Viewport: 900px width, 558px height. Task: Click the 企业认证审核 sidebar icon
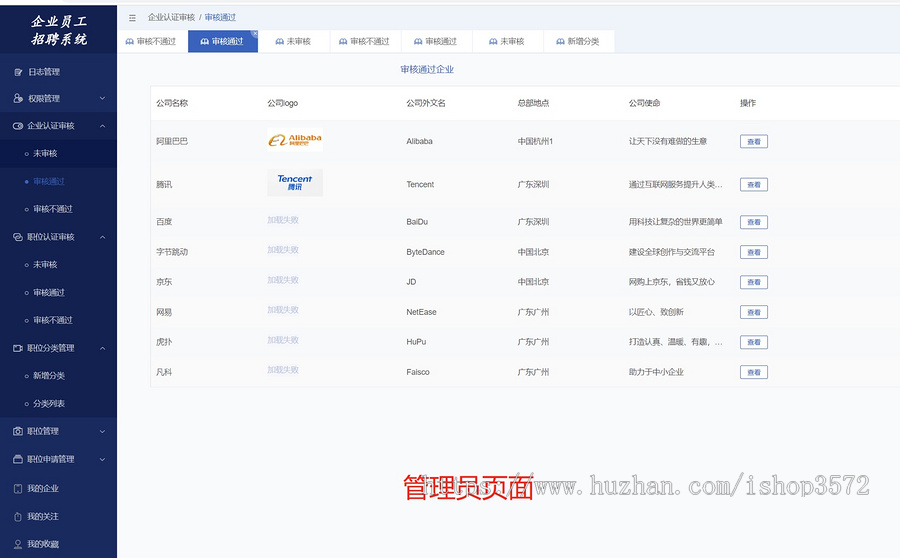tap(18, 126)
